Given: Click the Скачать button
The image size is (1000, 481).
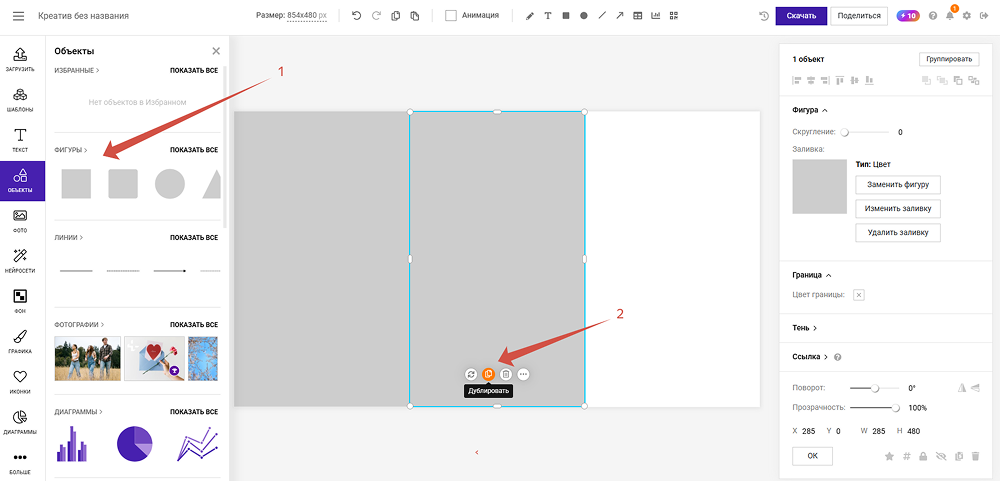Looking at the screenshot, I should coord(801,16).
